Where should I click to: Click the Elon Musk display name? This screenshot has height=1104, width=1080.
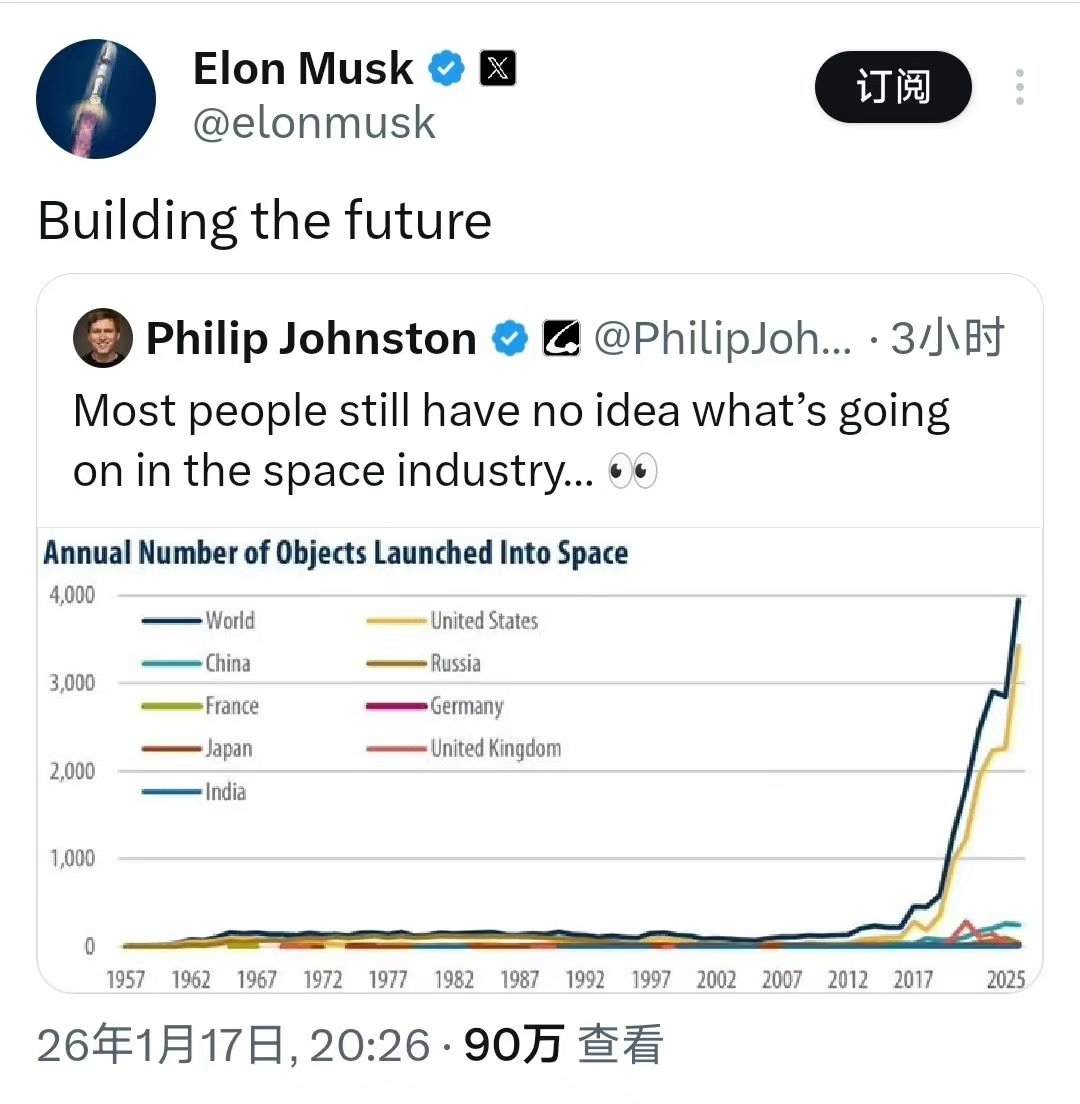(302, 69)
